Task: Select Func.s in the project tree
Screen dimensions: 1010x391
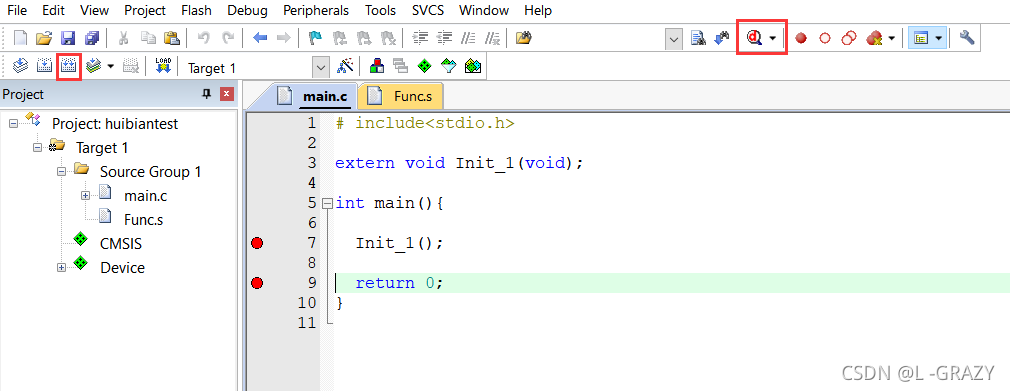Action: [143, 220]
